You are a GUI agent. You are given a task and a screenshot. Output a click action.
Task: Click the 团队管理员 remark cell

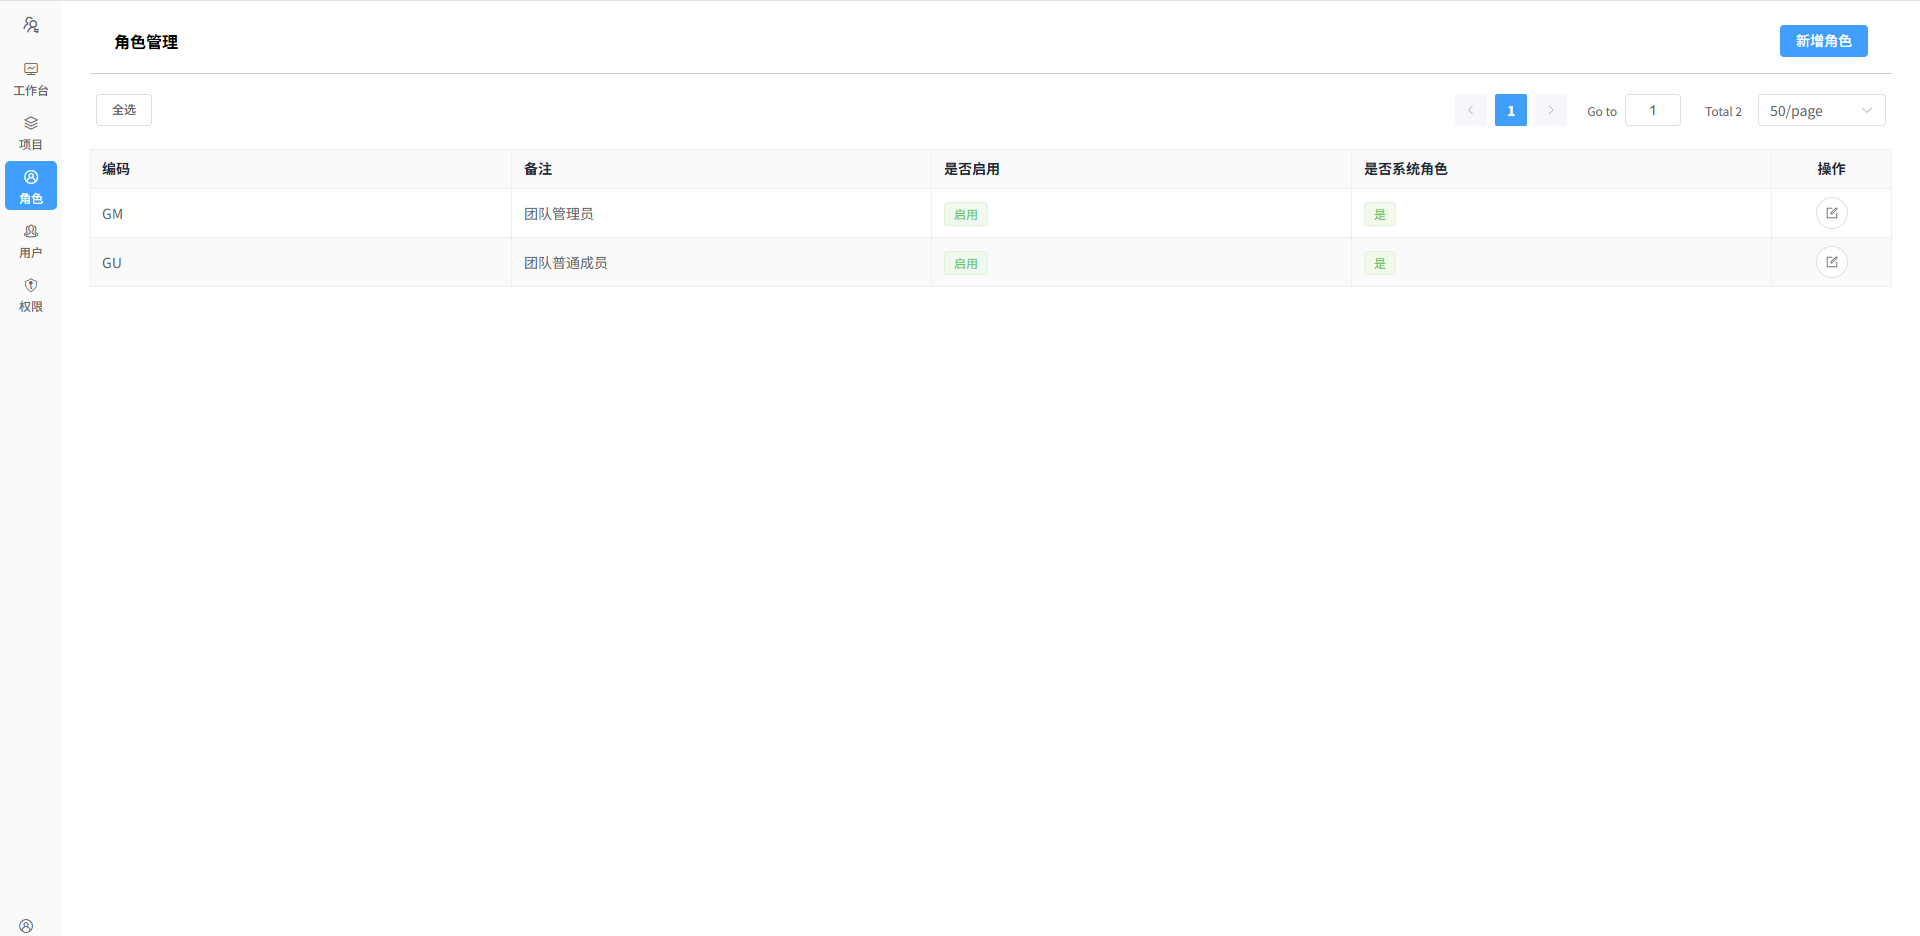point(558,214)
